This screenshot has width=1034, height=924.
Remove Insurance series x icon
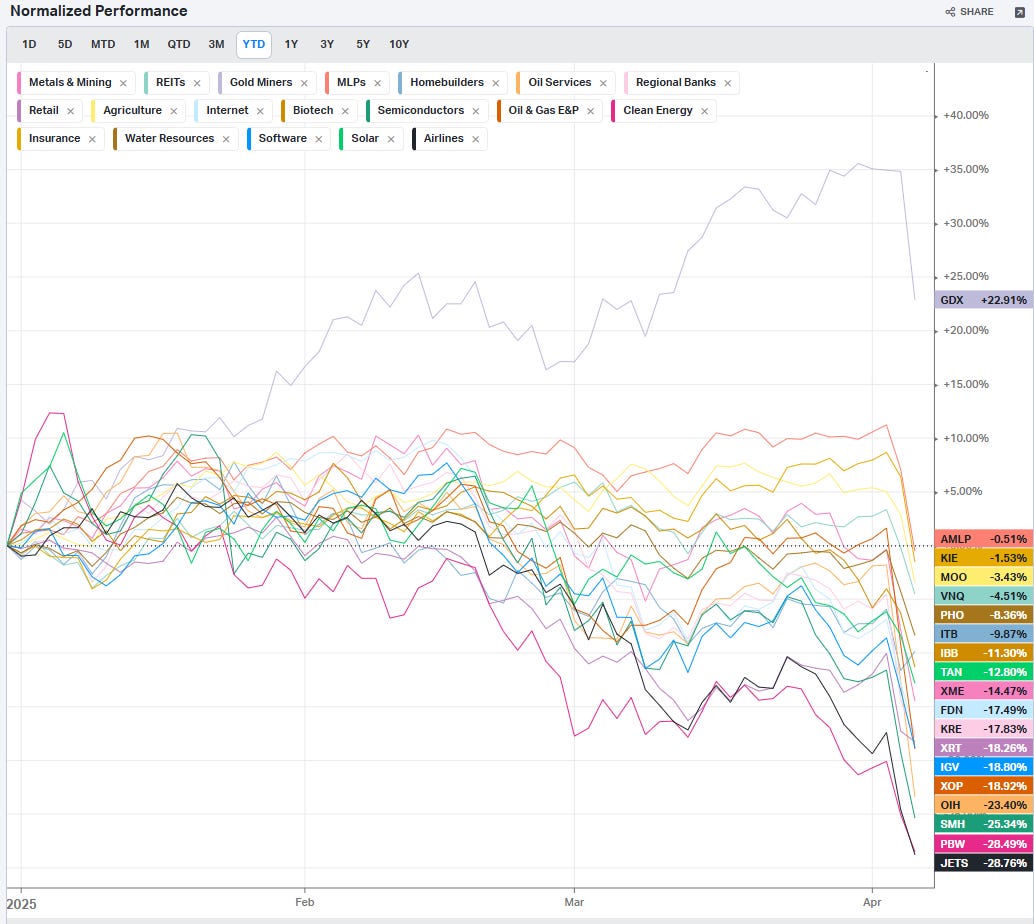point(92,139)
